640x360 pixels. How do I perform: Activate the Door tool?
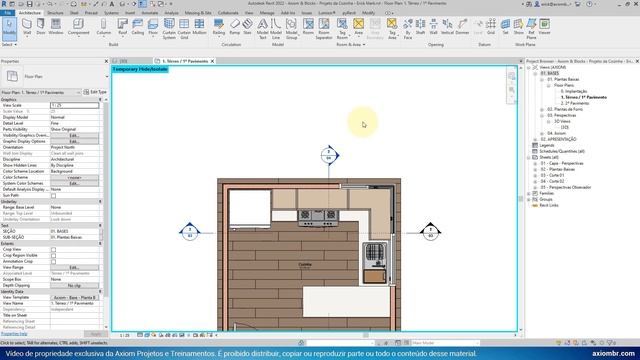coord(41,27)
